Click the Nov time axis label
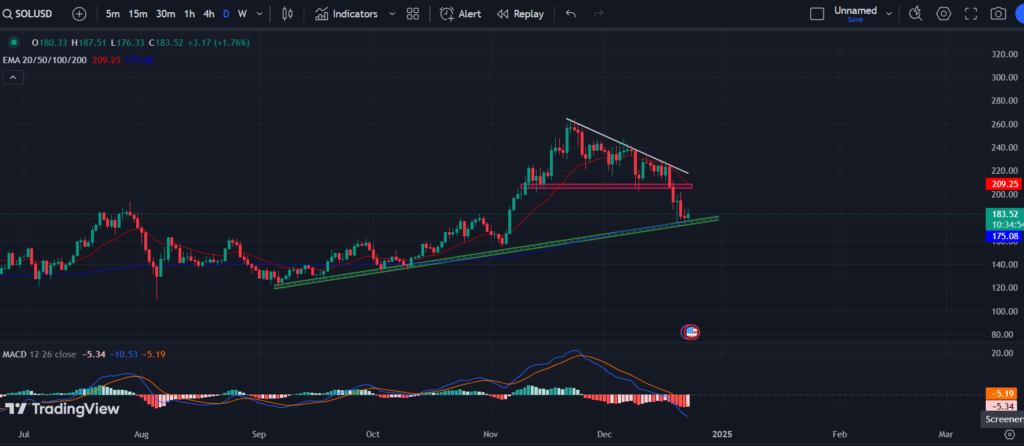Screen dimensions: 1024x446 click(488, 434)
